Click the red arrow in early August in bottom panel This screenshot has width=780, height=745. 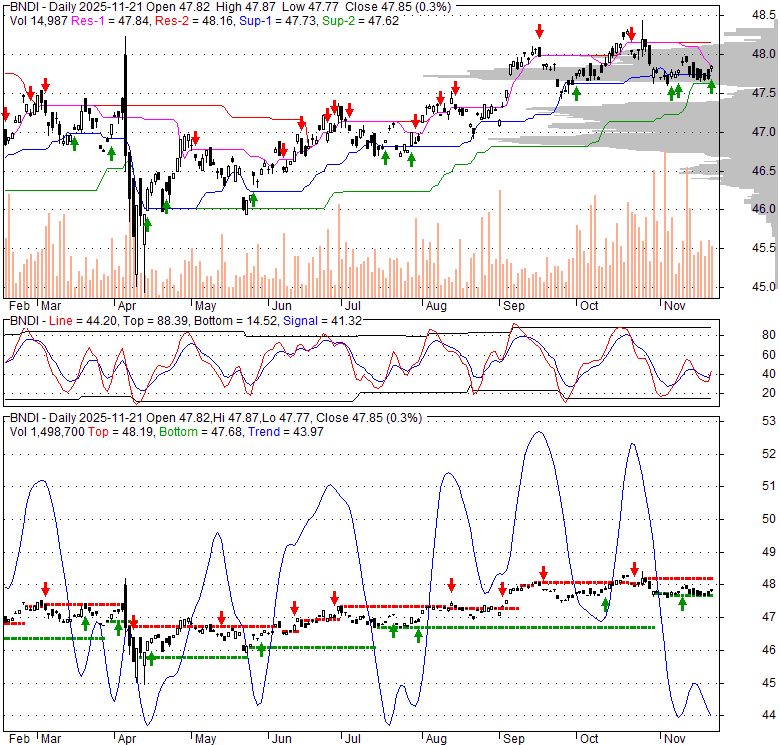[x=451, y=584]
